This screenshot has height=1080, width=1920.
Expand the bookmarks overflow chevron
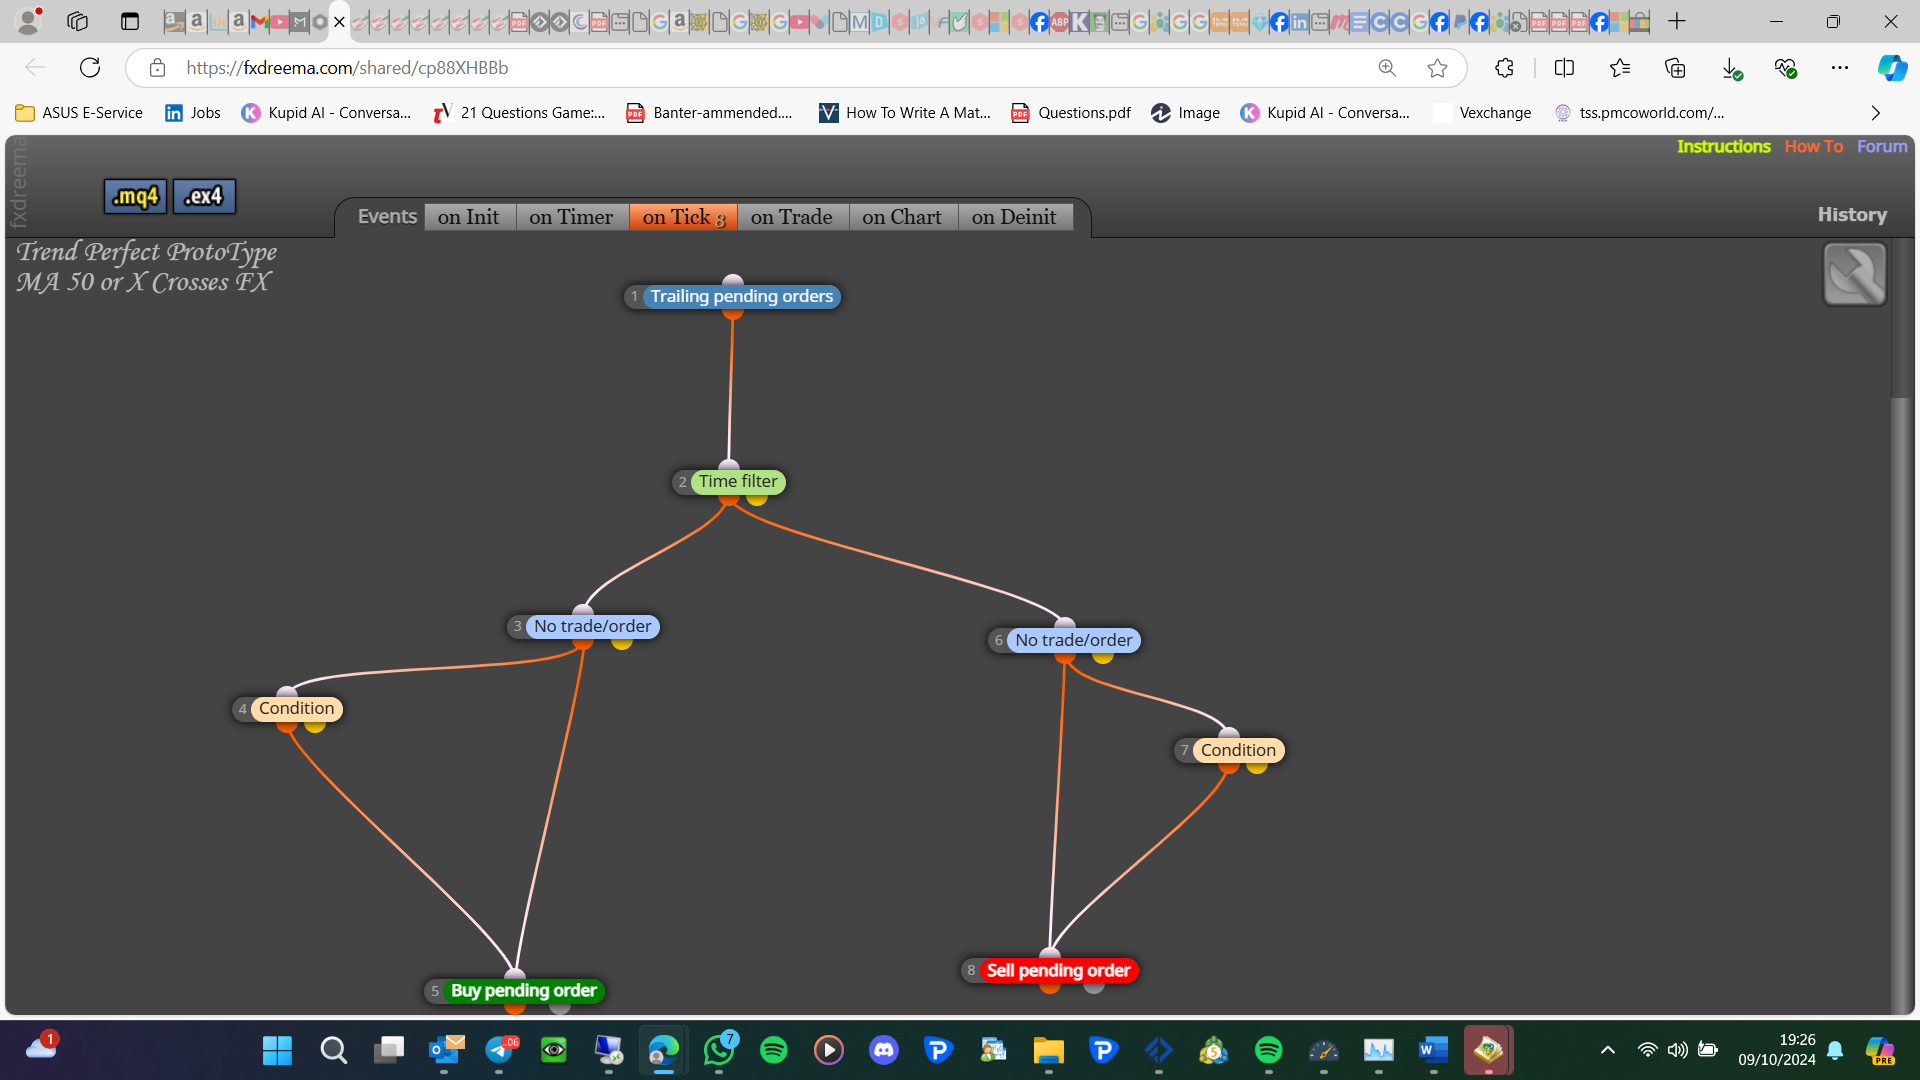[1875, 113]
